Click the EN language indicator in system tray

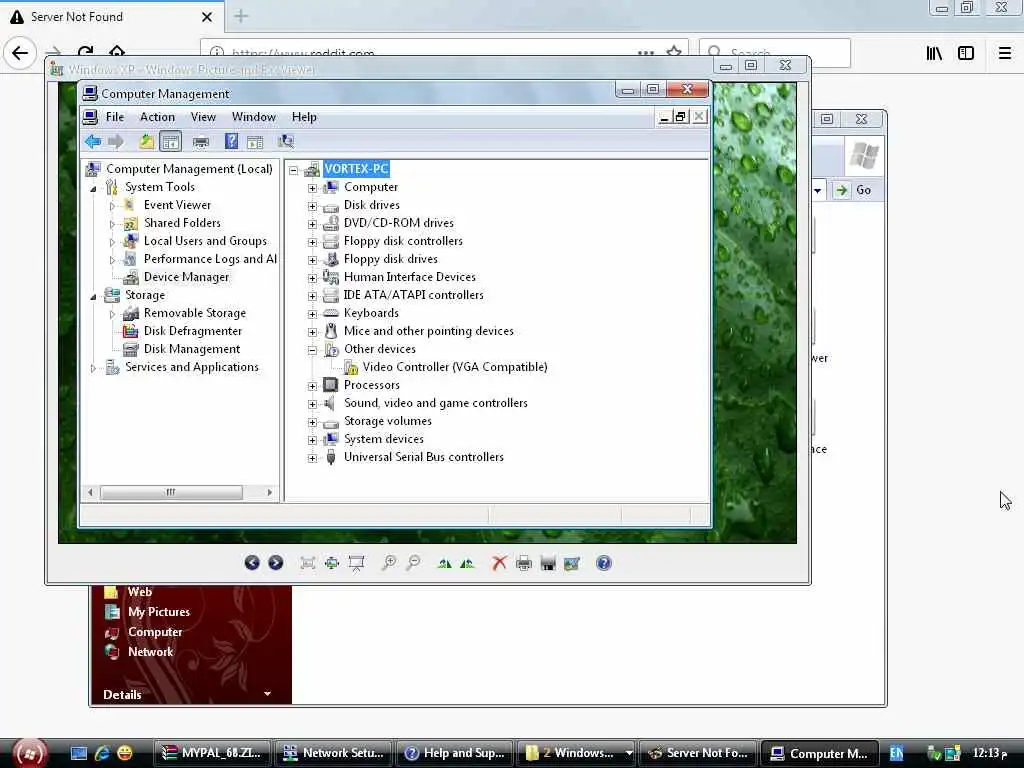(896, 753)
